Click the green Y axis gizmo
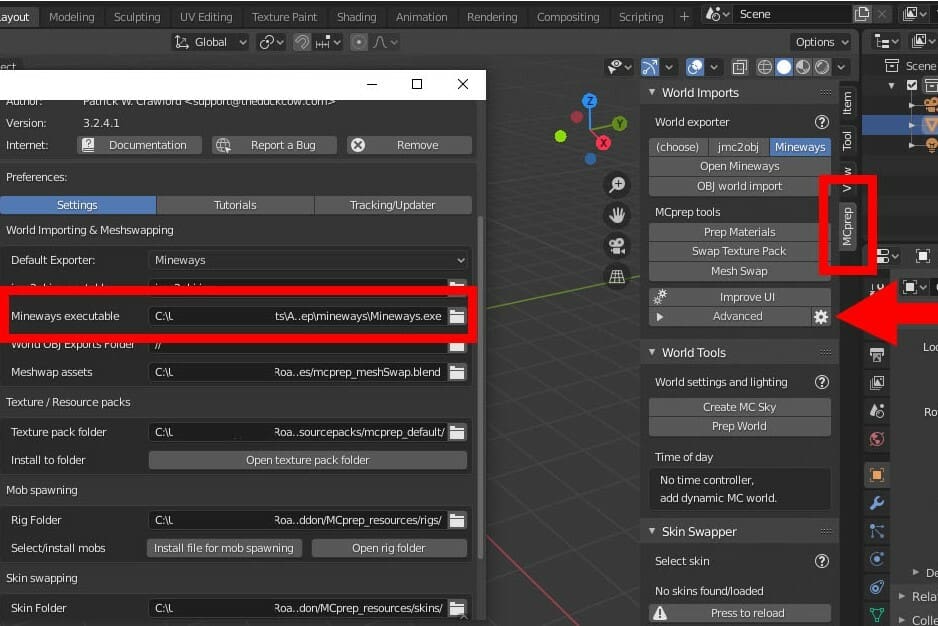The width and height of the screenshot is (938, 626). (x=619, y=124)
